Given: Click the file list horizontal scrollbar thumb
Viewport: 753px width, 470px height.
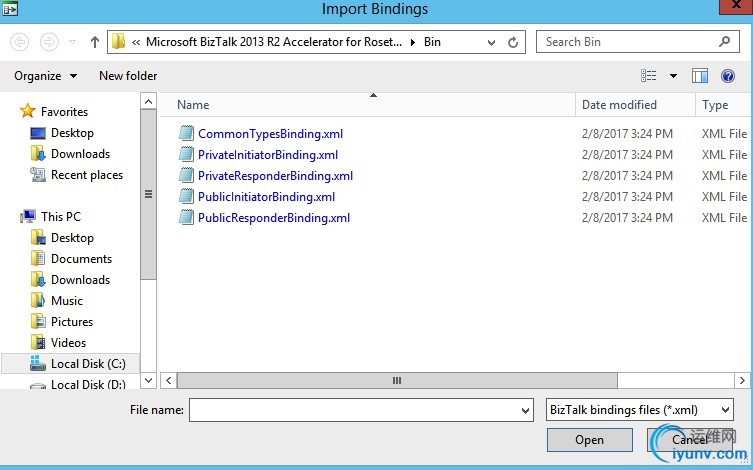Looking at the screenshot, I should (x=397, y=381).
